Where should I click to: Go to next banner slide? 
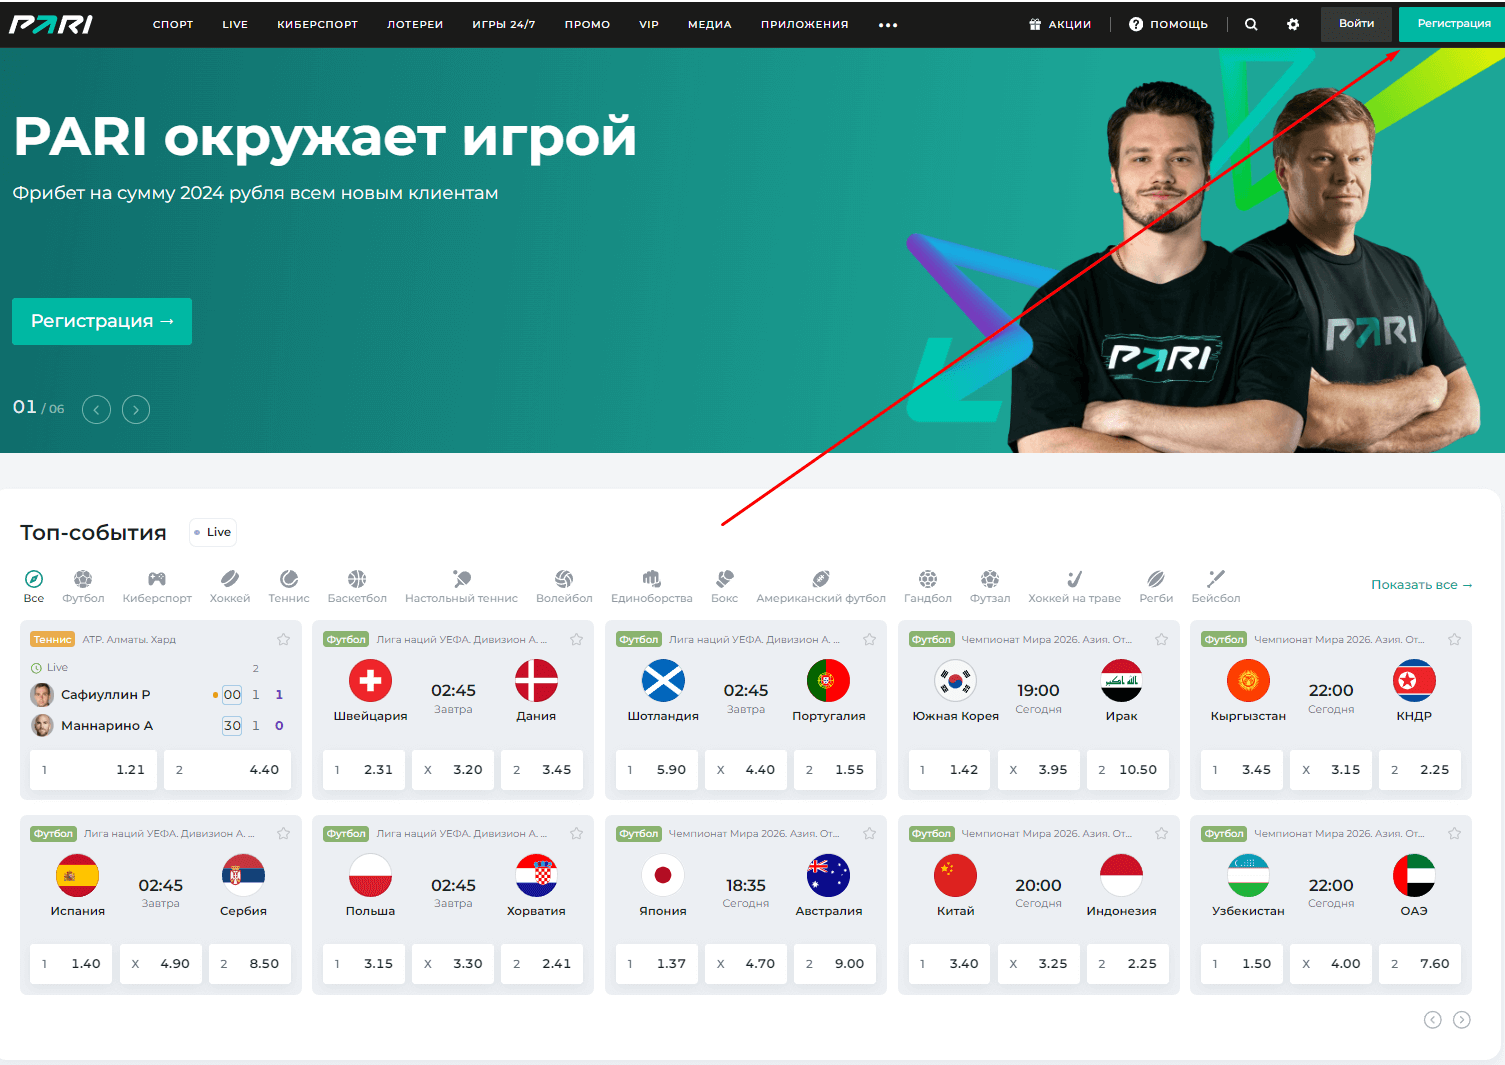coord(136,409)
